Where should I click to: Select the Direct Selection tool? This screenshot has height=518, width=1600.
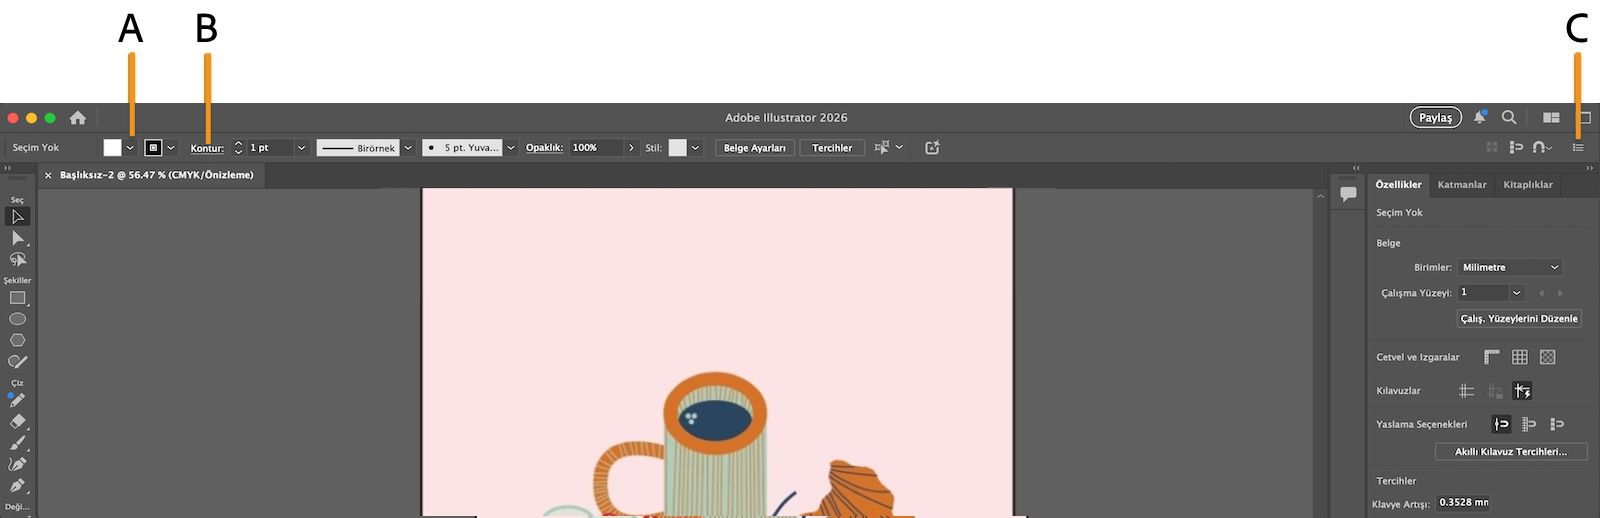pyautogui.click(x=17, y=238)
